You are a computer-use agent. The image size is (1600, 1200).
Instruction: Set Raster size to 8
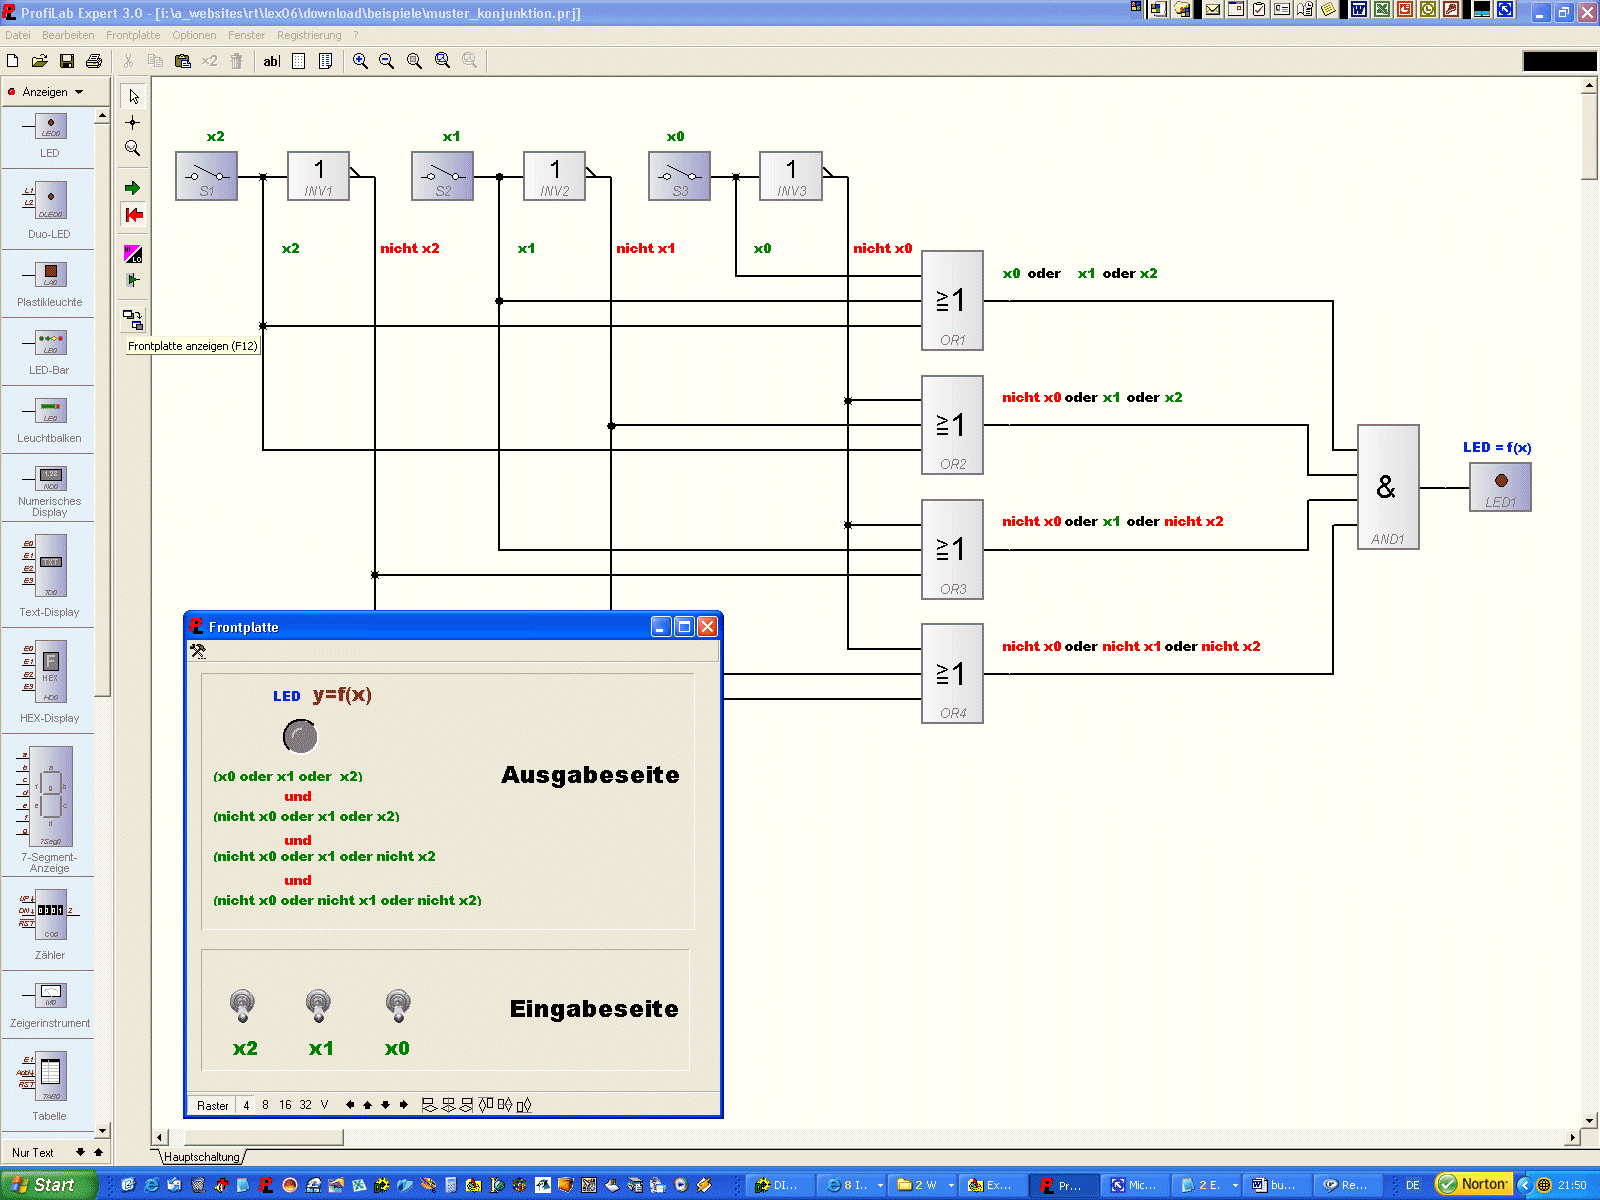(265, 1105)
